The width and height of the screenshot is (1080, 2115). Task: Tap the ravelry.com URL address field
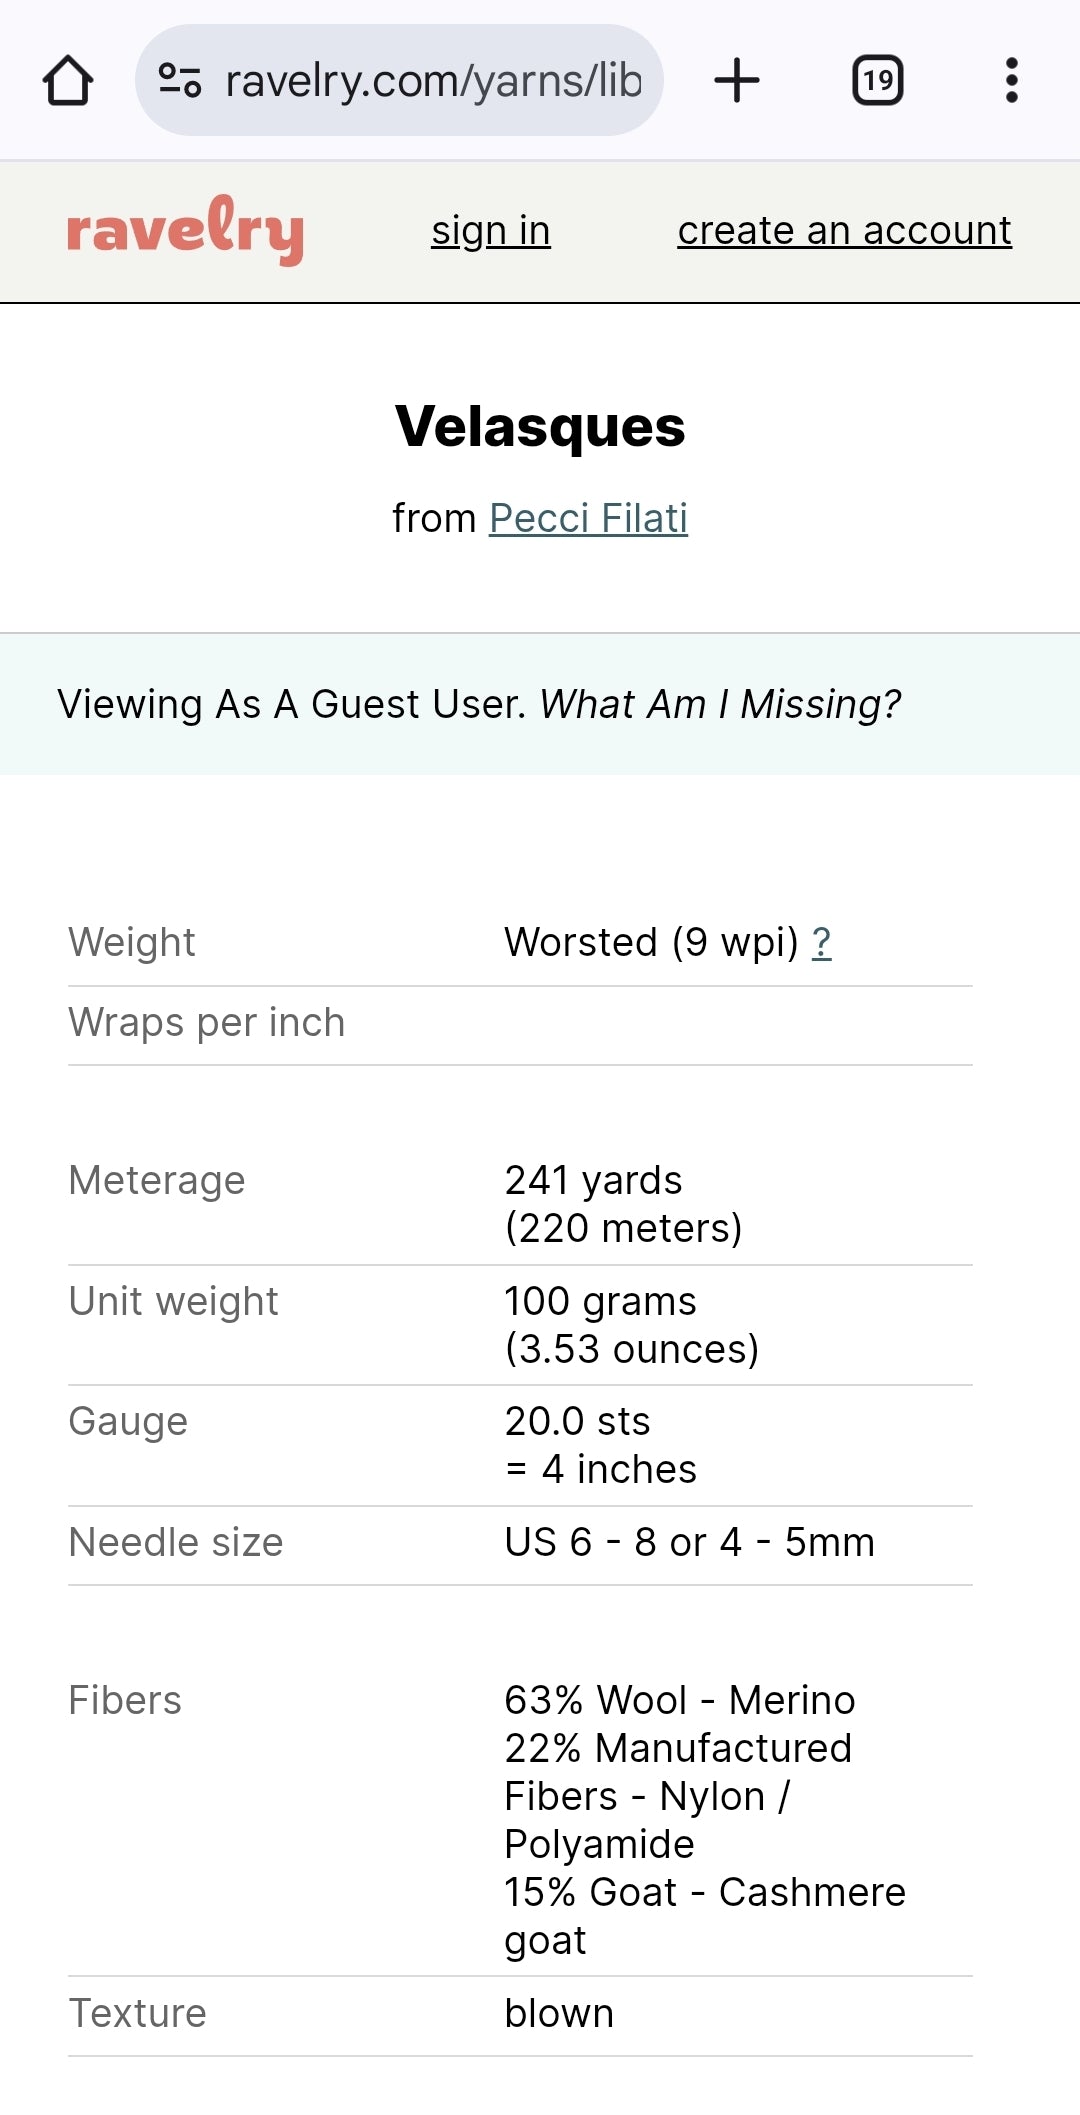pyautogui.click(x=432, y=80)
